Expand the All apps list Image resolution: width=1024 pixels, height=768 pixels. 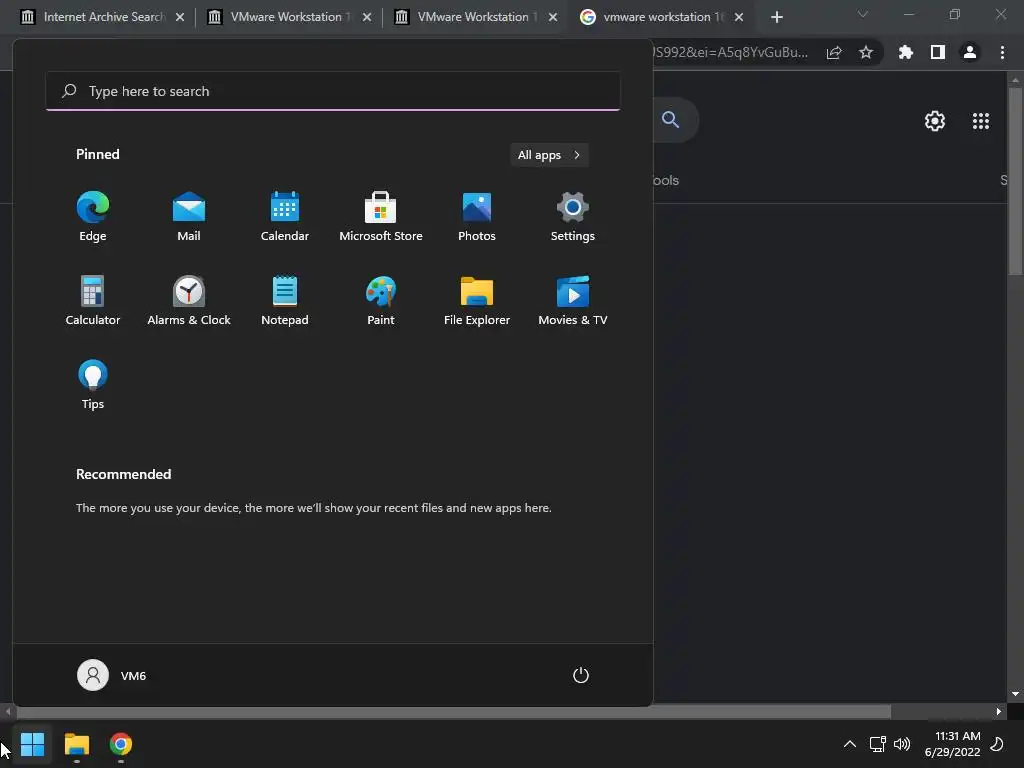pyautogui.click(x=549, y=155)
